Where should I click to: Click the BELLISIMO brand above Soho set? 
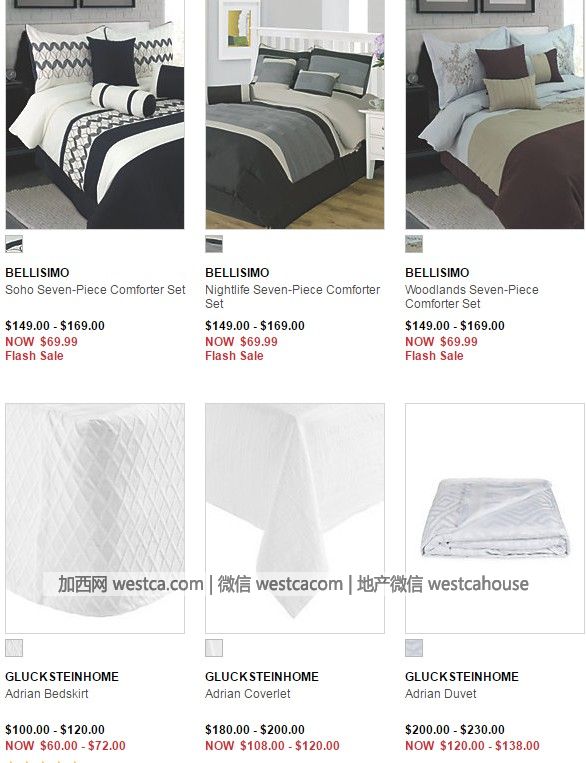click(37, 272)
